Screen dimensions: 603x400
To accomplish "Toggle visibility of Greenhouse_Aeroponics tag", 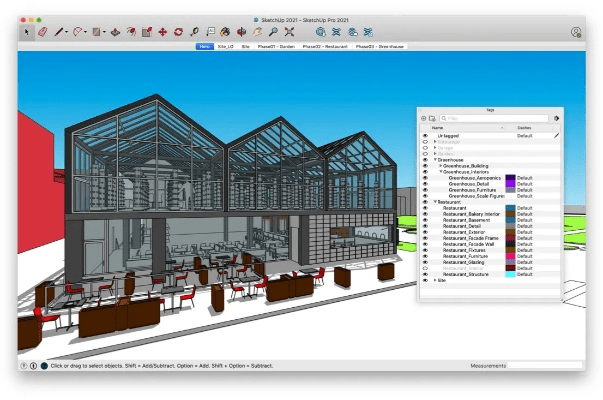I will (x=425, y=178).
